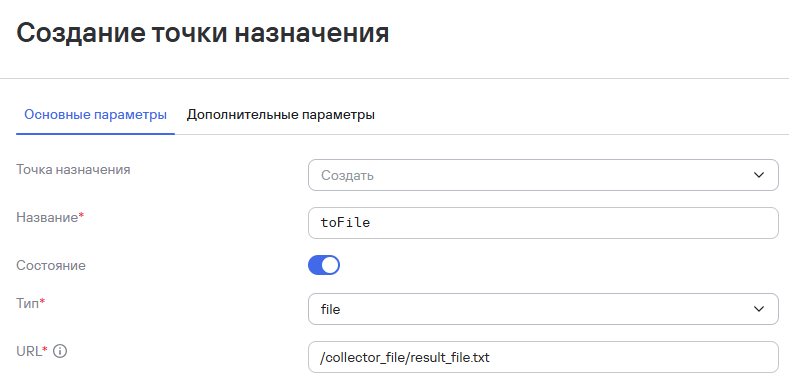Select the Создать placeholder text
This screenshot has height=390, width=789.
(x=347, y=176)
